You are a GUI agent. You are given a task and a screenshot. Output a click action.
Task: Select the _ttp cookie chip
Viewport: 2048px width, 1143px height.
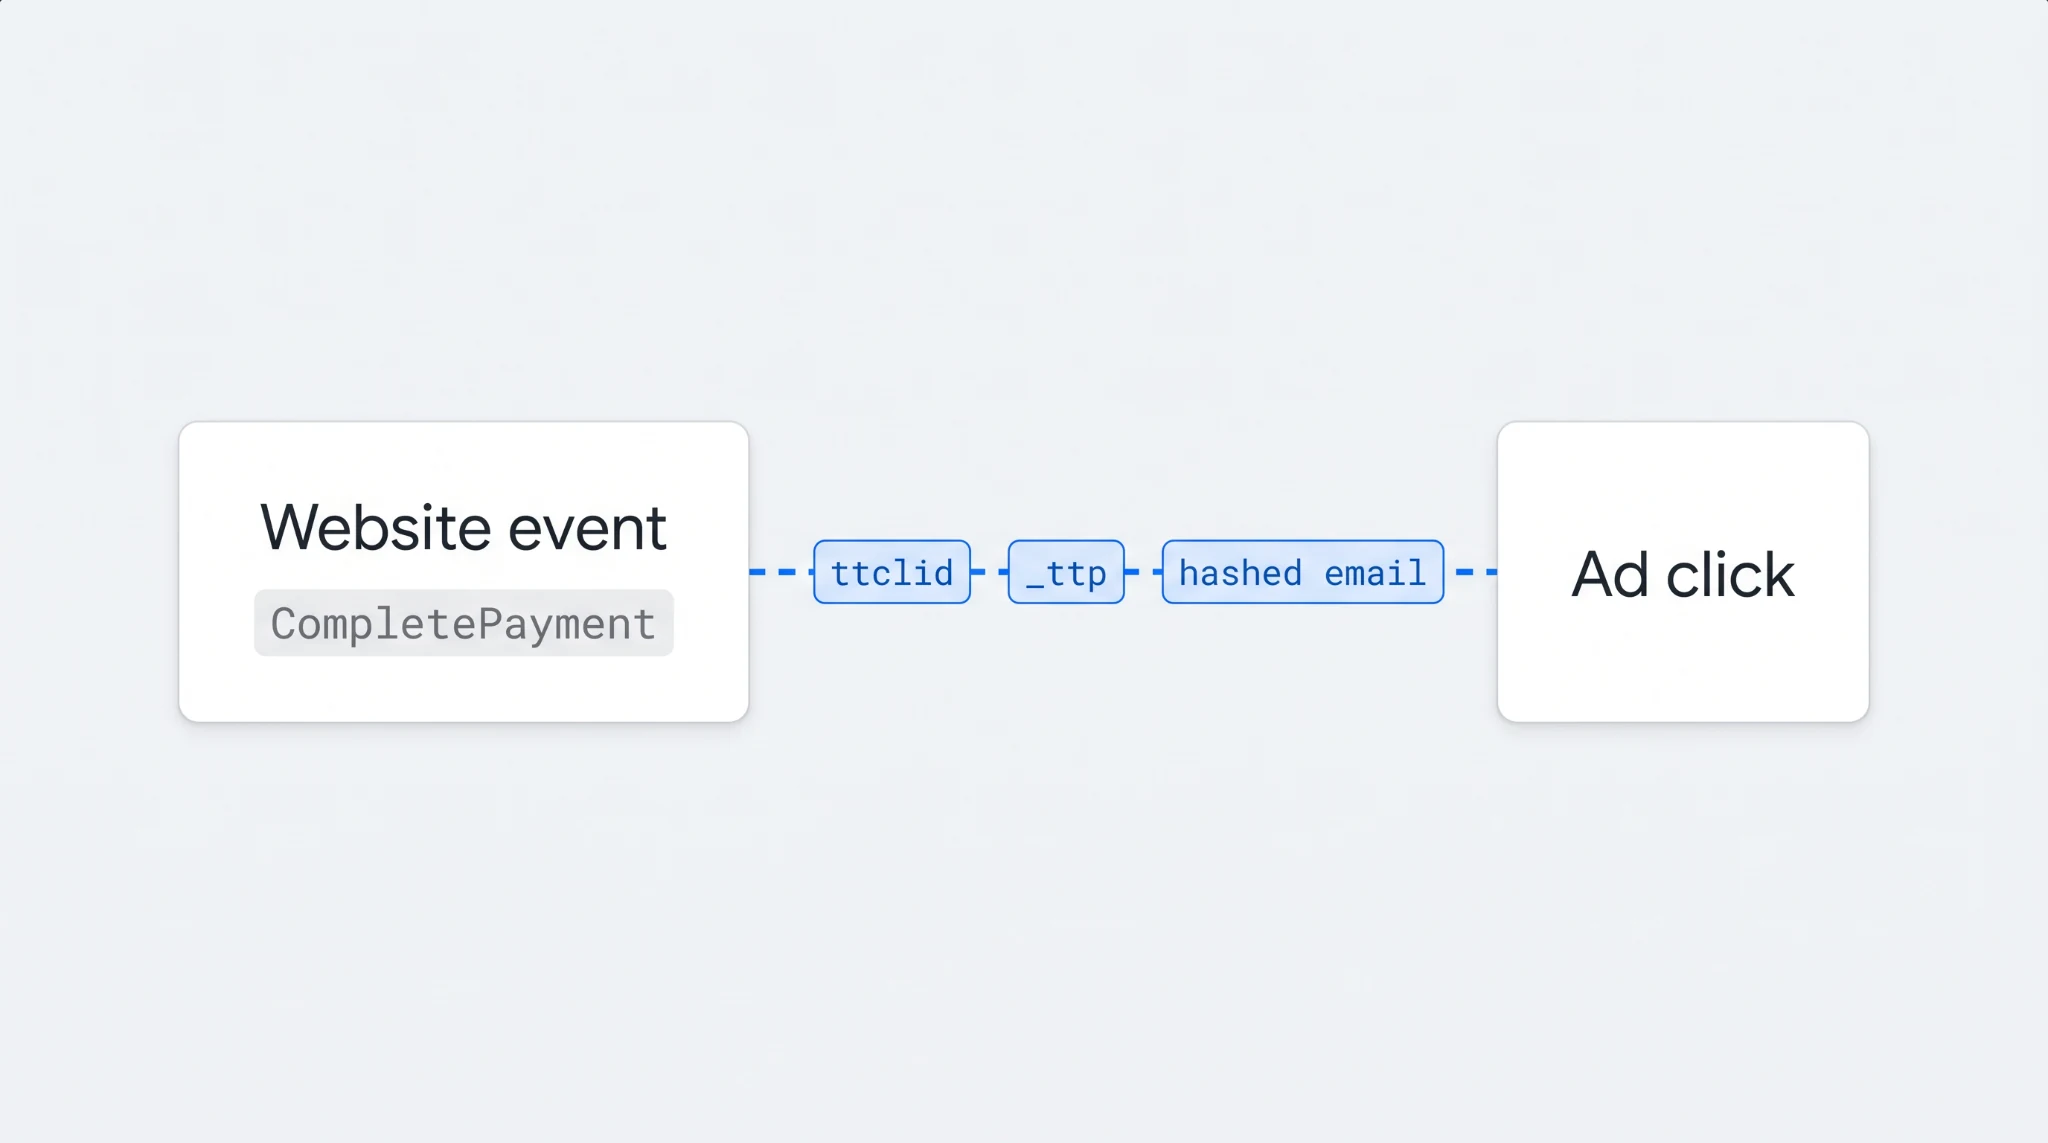click(x=1066, y=572)
